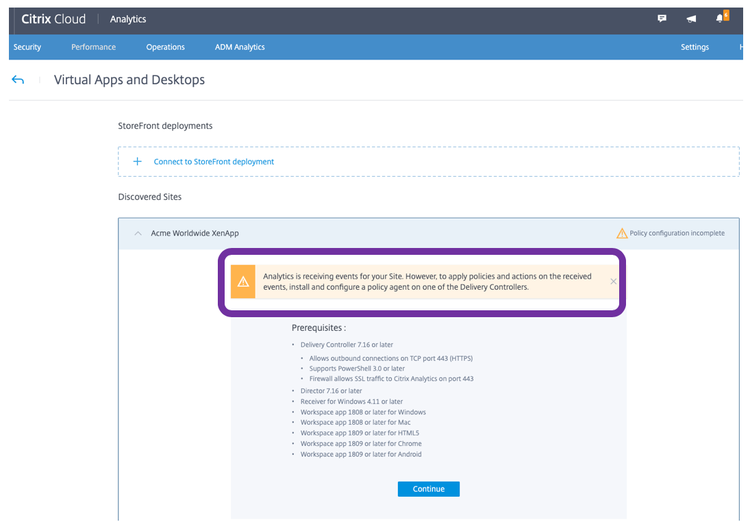Click the Discovered Sites label

click(150, 197)
